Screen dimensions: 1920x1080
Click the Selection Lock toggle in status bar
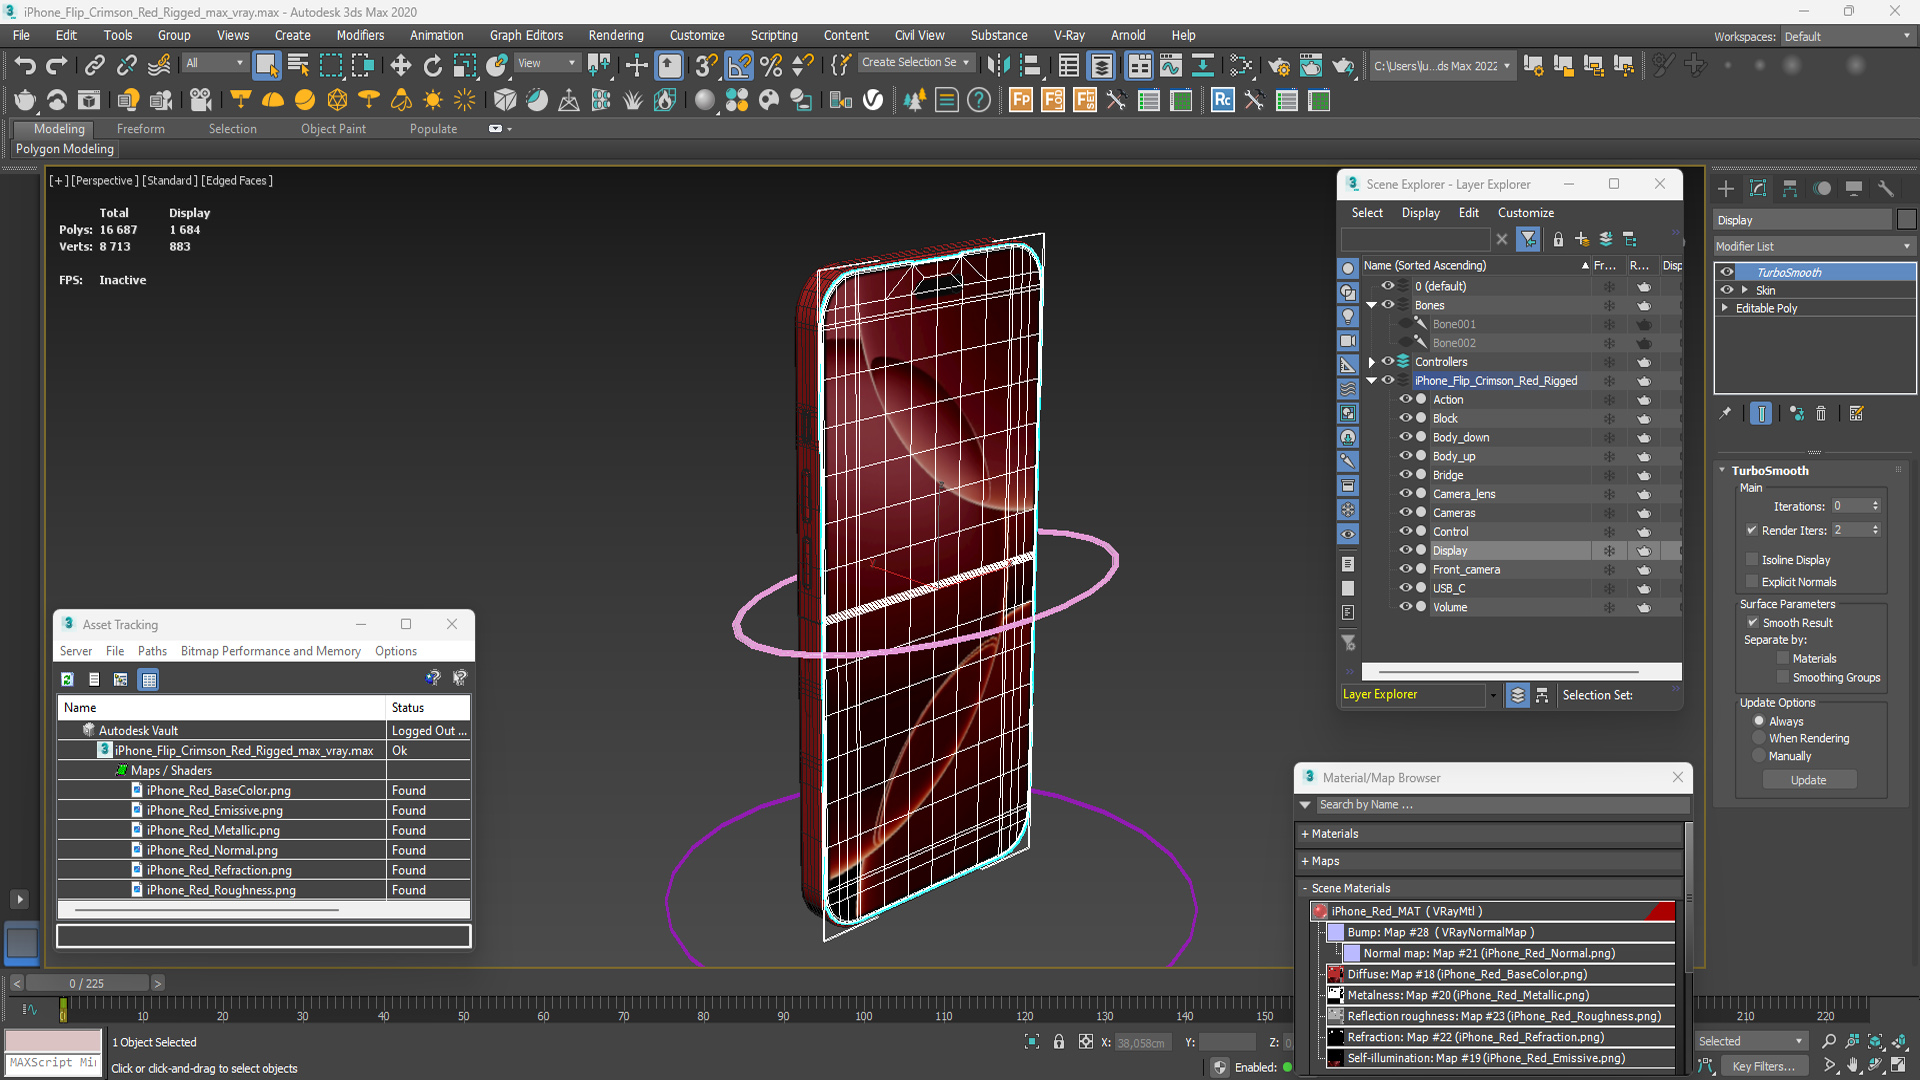coord(1059,1042)
